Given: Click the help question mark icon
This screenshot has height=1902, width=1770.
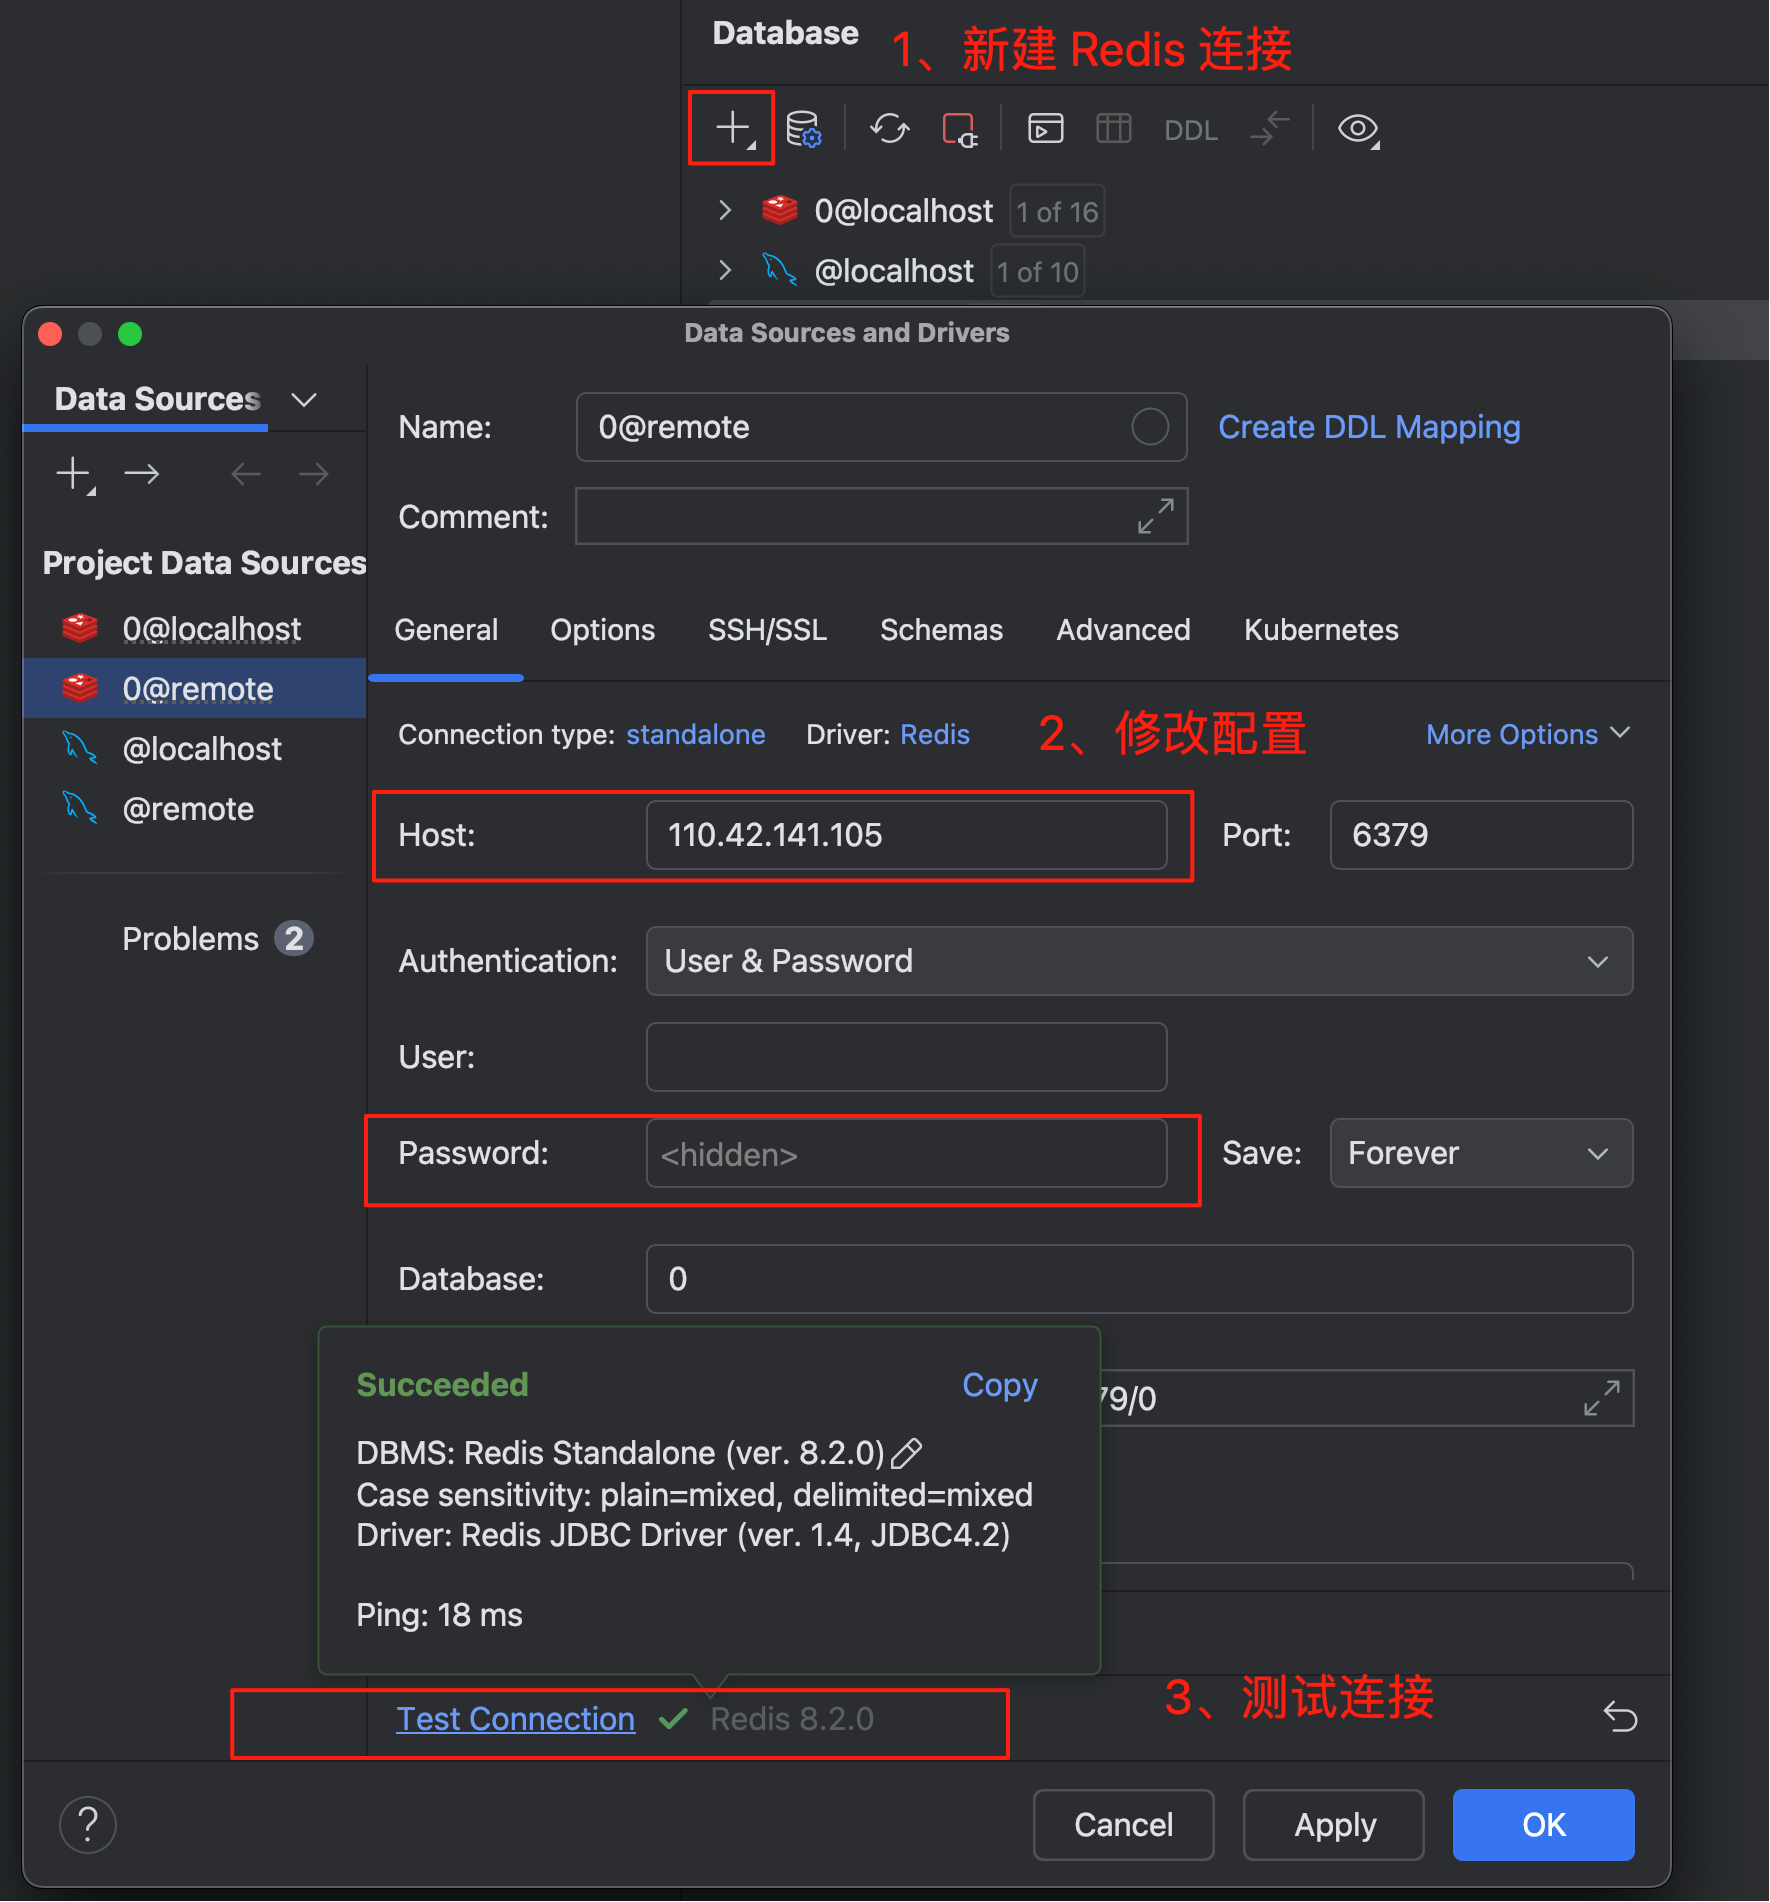Looking at the screenshot, I should point(88,1825).
